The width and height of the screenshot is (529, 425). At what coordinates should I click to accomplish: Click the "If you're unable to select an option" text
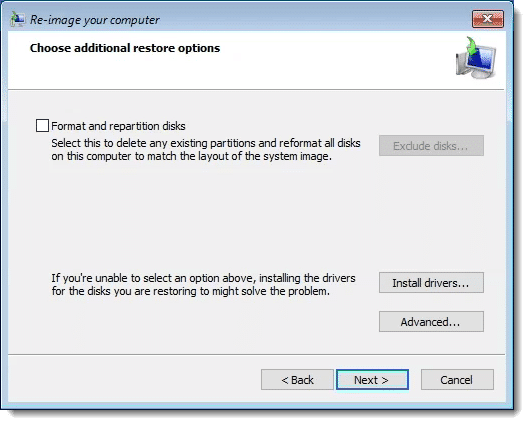[x=203, y=278]
